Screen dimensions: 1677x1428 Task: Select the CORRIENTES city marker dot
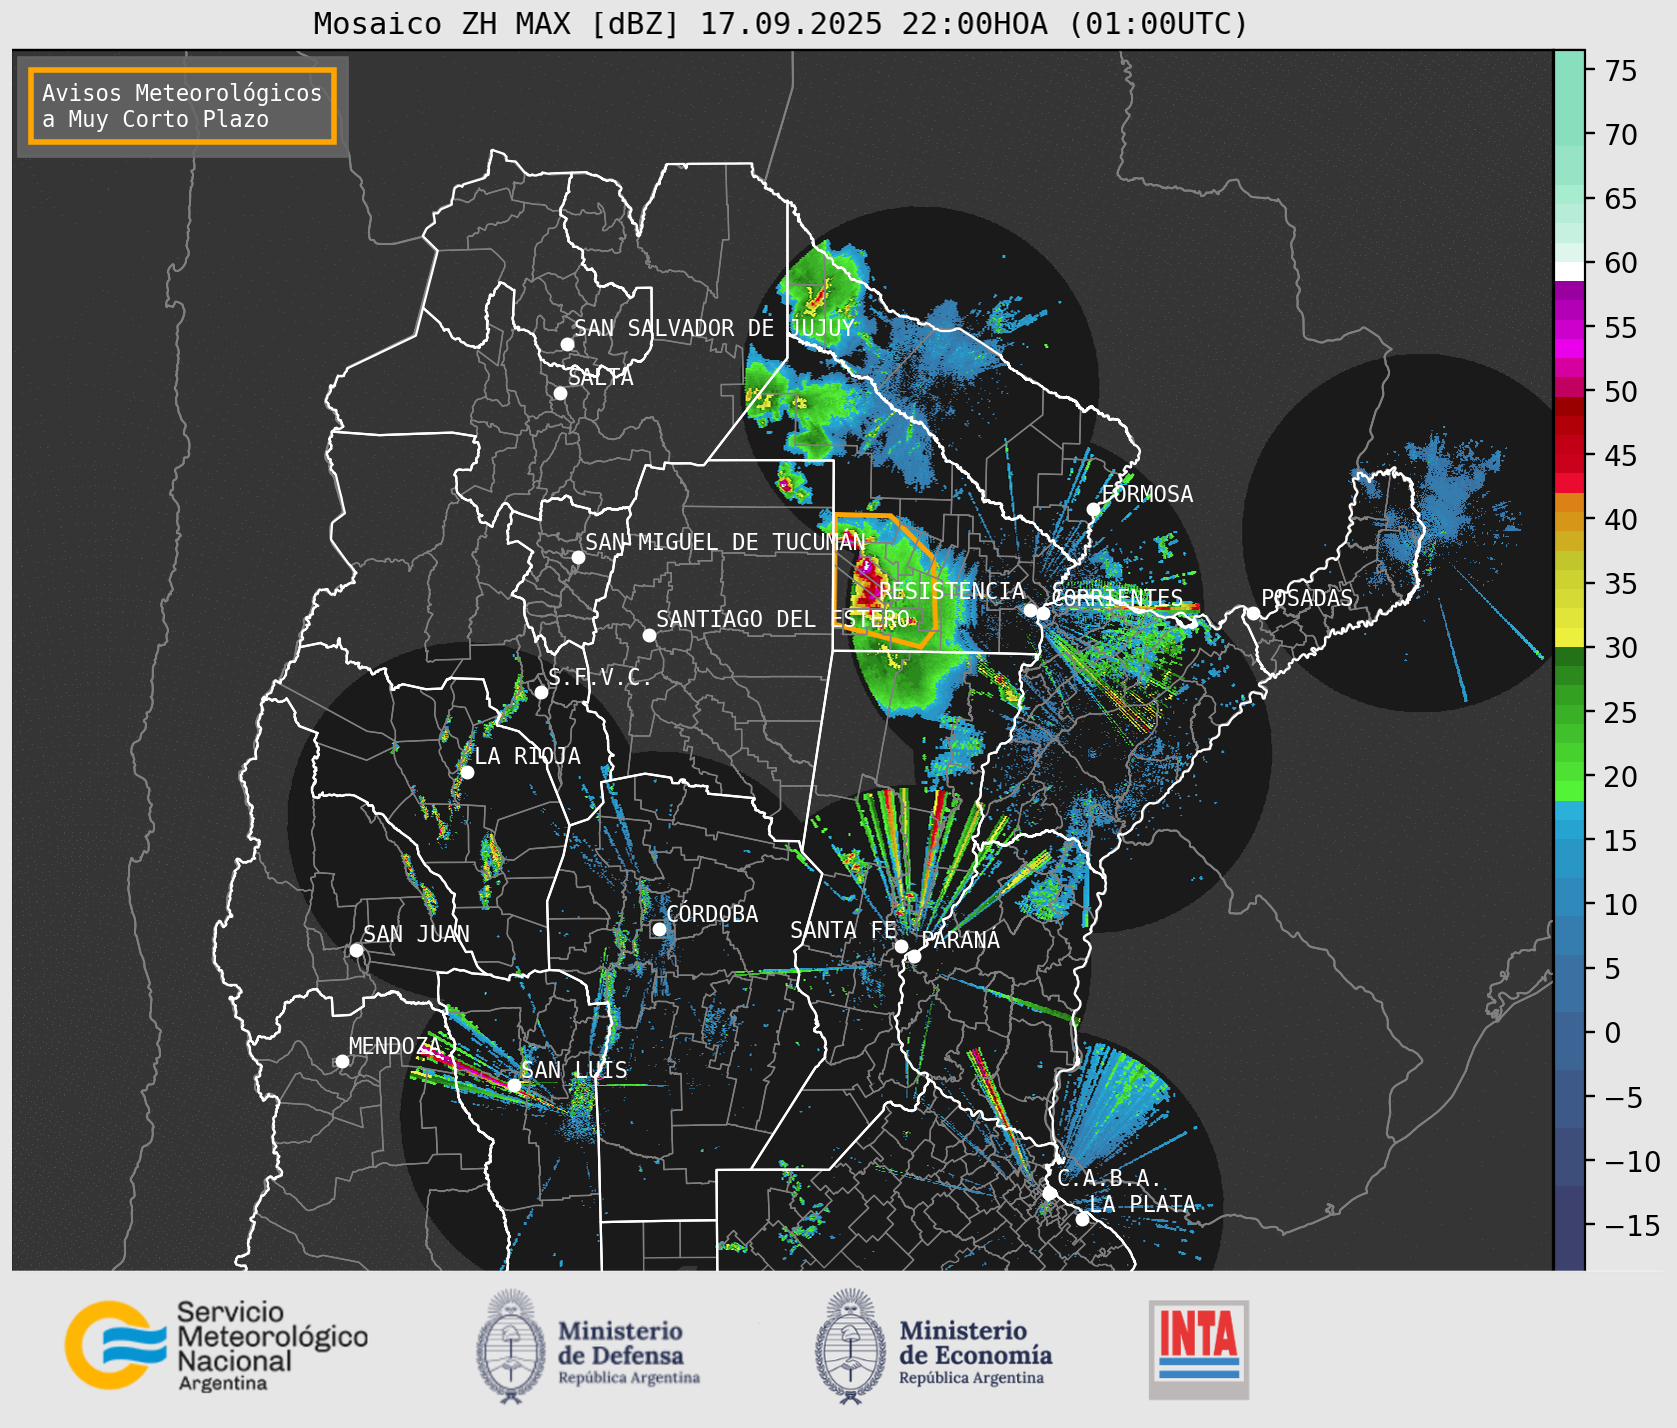tap(1043, 613)
